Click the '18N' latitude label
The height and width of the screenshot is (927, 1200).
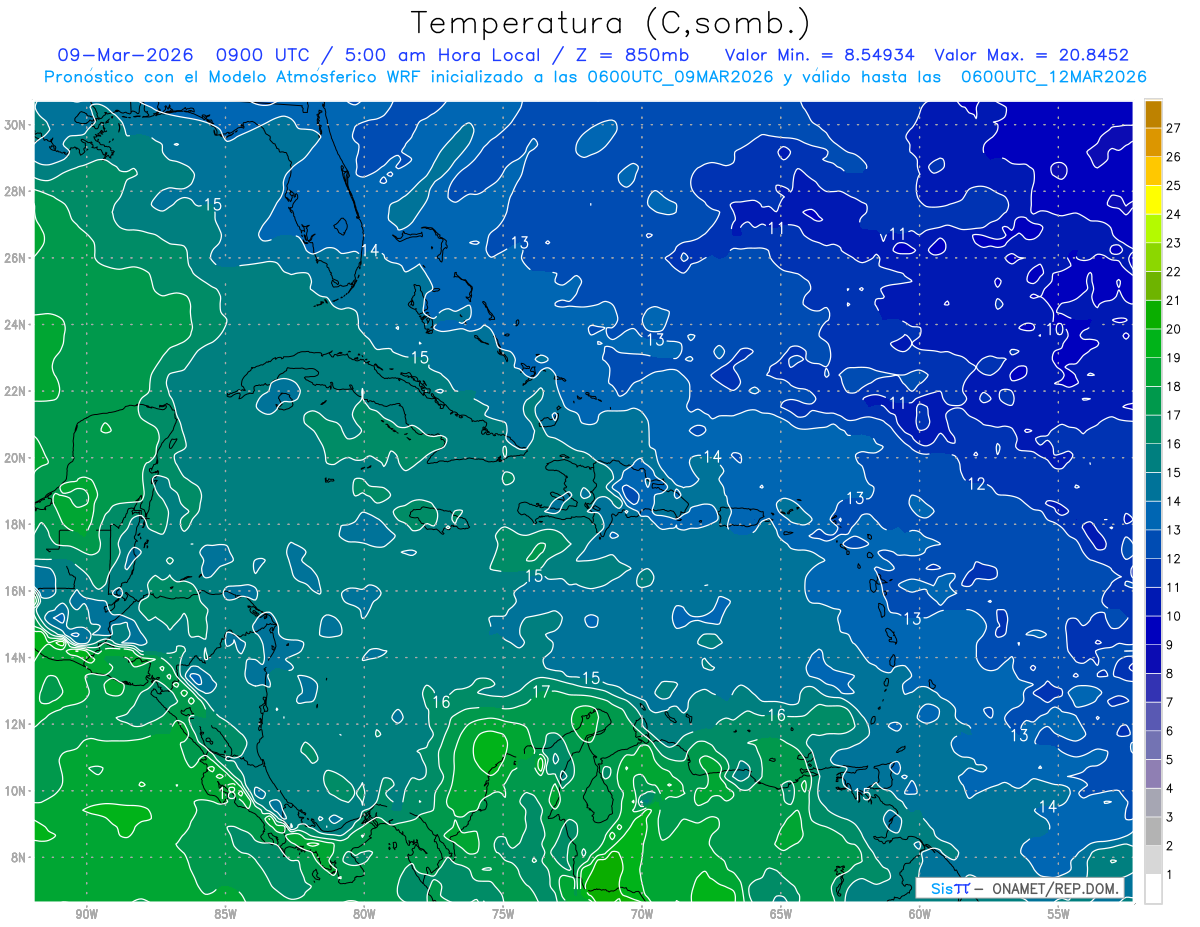coord(17,524)
